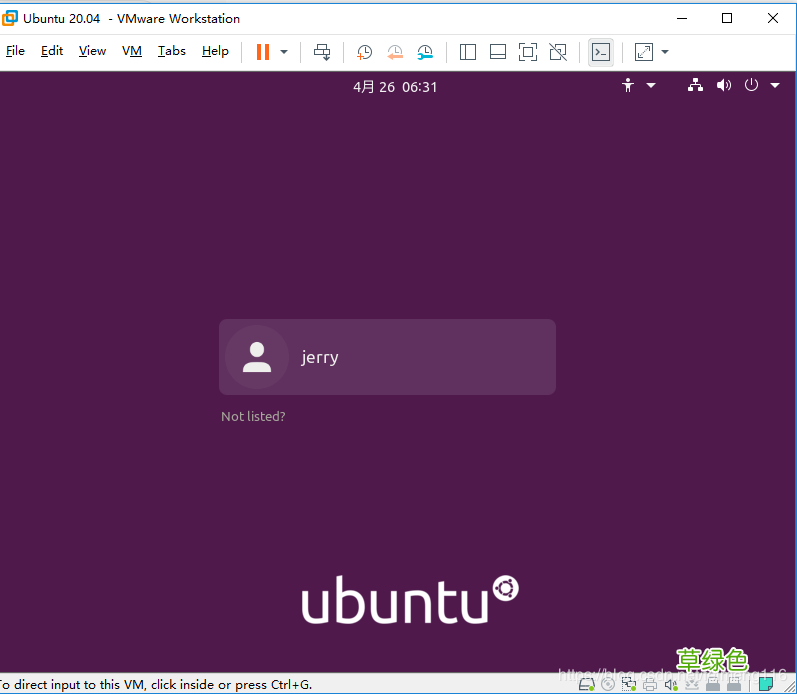Click the stretch guest display icon
The height and width of the screenshot is (694, 797).
point(643,52)
